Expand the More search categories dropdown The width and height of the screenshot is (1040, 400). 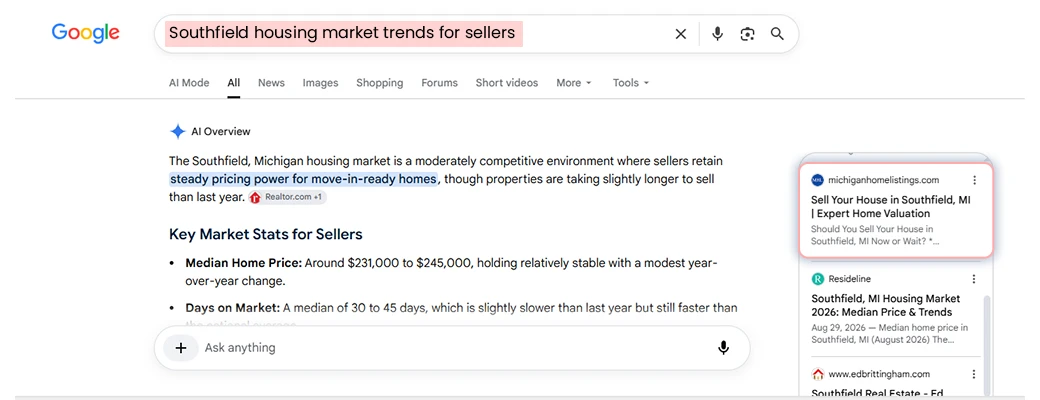coord(574,83)
